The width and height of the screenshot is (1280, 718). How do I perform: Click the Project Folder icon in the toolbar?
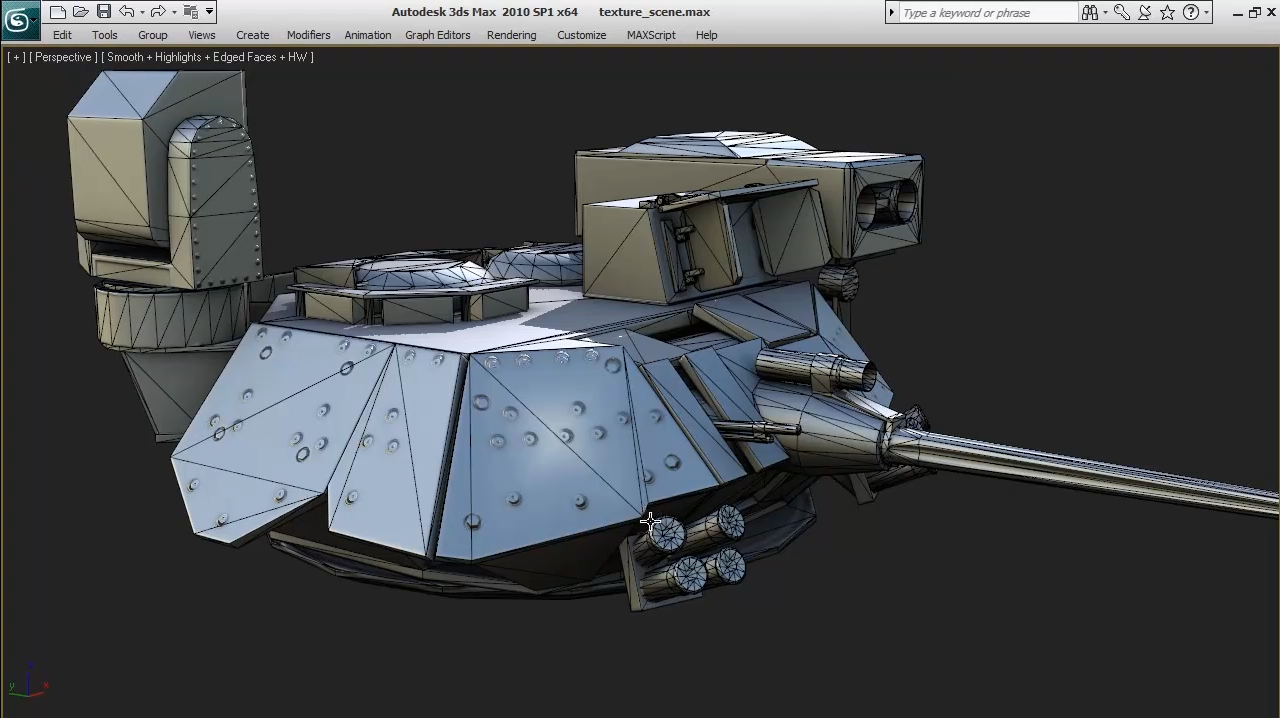[190, 12]
